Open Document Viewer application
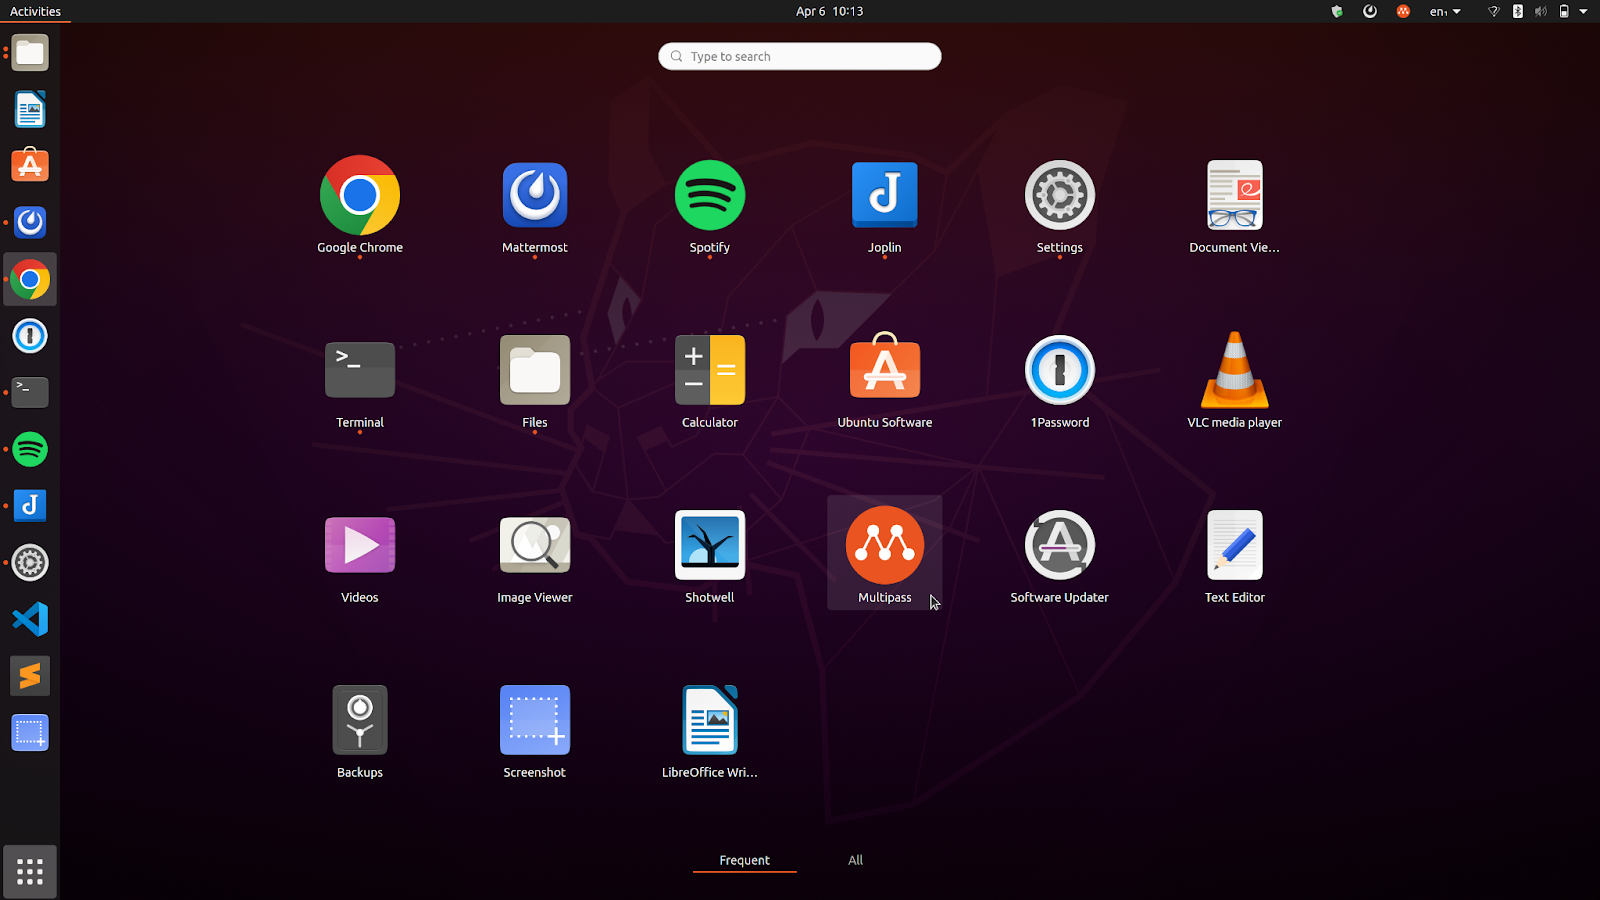This screenshot has width=1600, height=900. [1234, 196]
